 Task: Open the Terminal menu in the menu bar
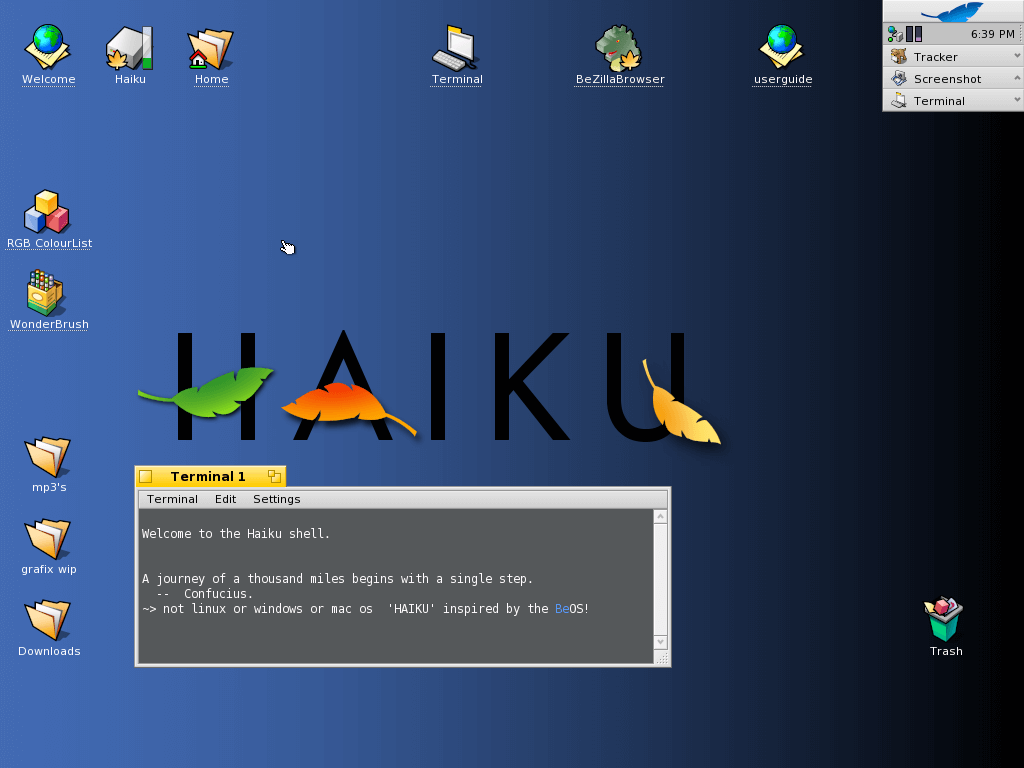pyautogui.click(x=172, y=499)
